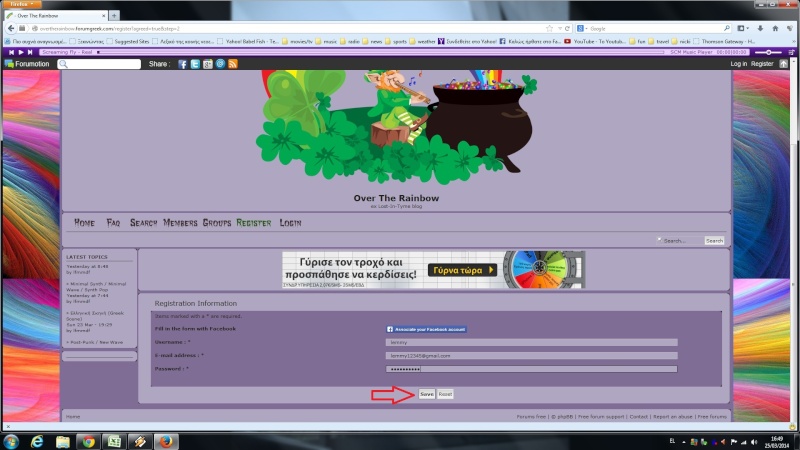Adjust the SCM Music Player volume slider
Viewport: 800px width, 450px height.
(x=768, y=52)
